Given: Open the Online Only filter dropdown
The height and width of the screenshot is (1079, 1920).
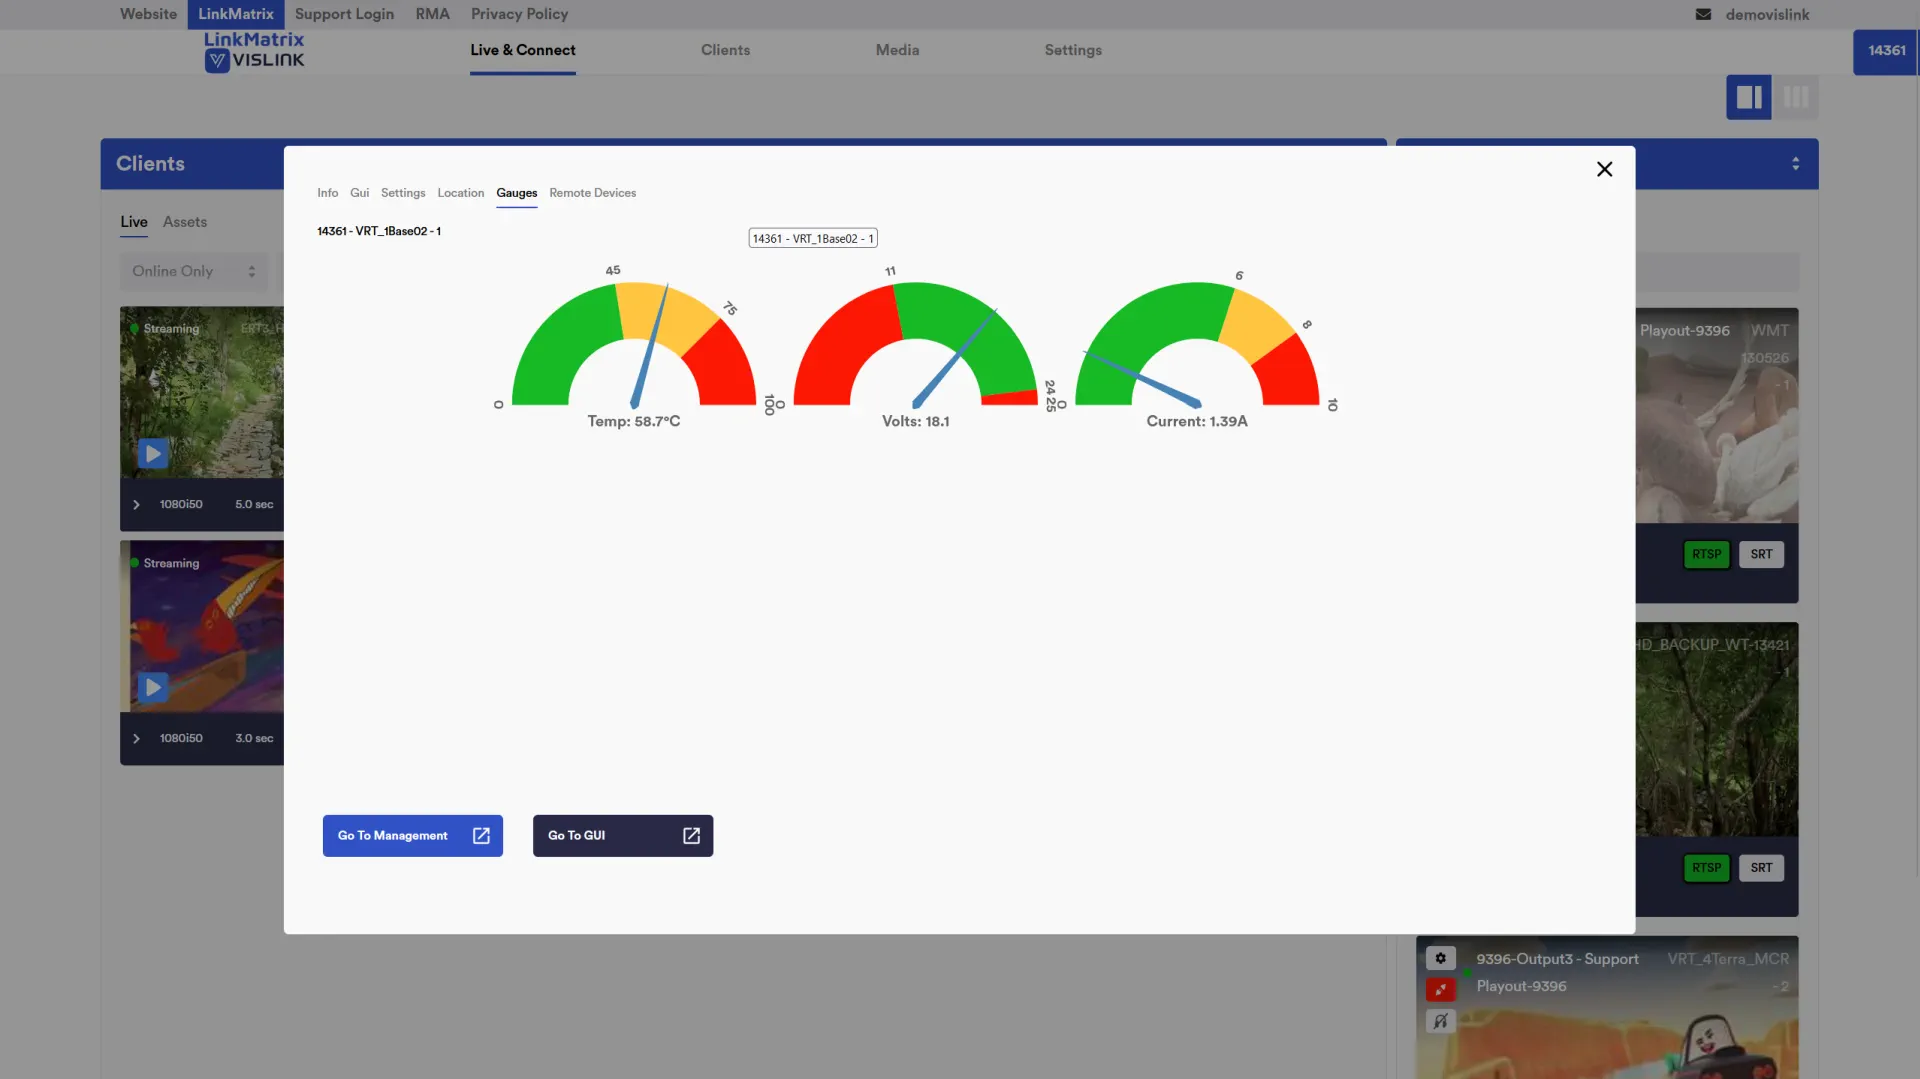Looking at the screenshot, I should (x=194, y=271).
